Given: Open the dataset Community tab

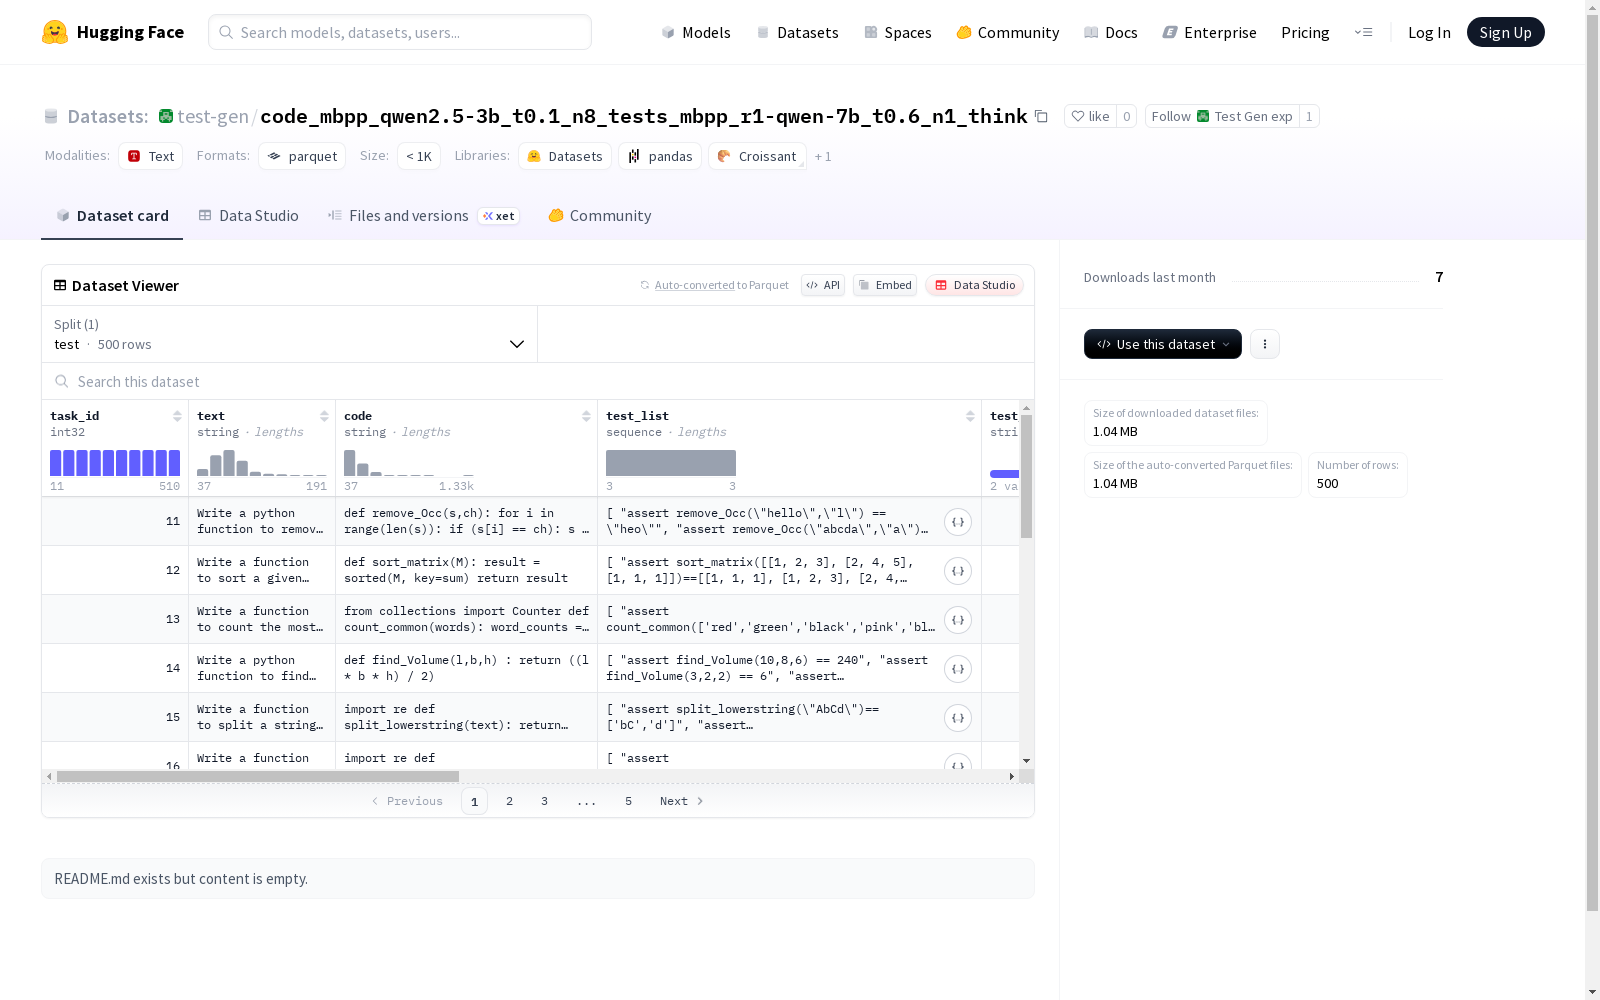Looking at the screenshot, I should click(600, 216).
